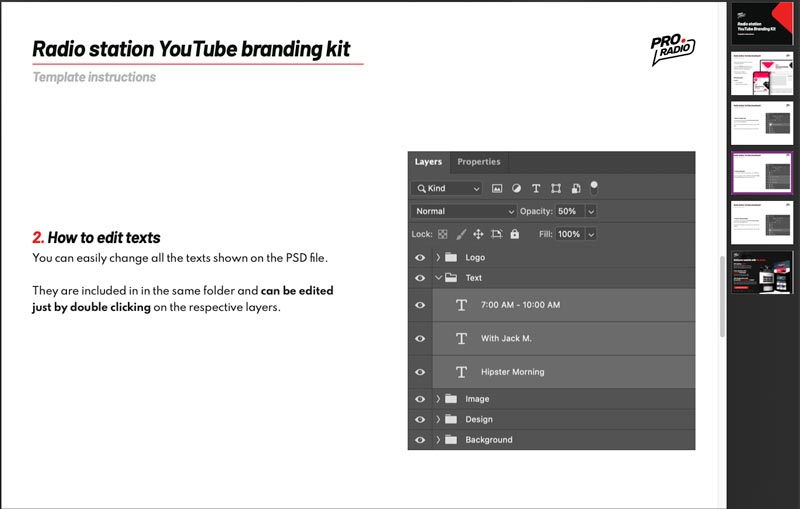Open the Normal blend mode dropdown
This screenshot has width=800, height=509.
463,211
